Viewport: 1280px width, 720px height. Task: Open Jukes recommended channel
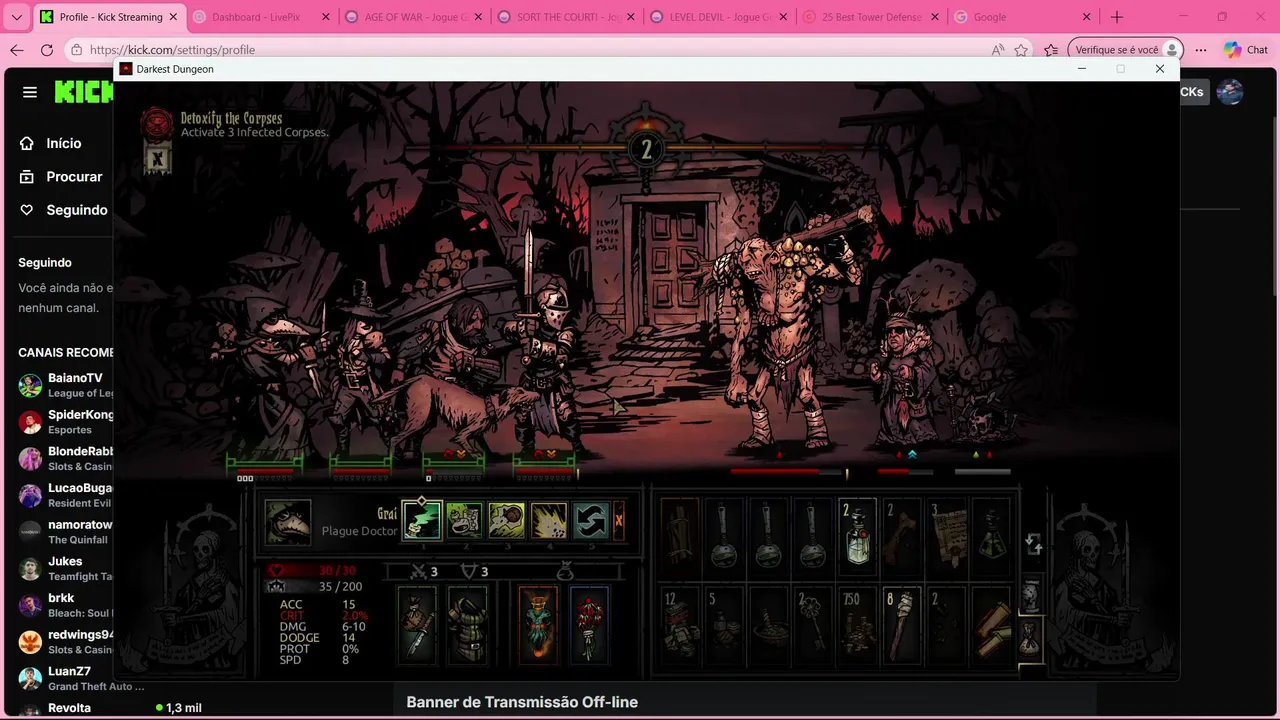click(63, 568)
